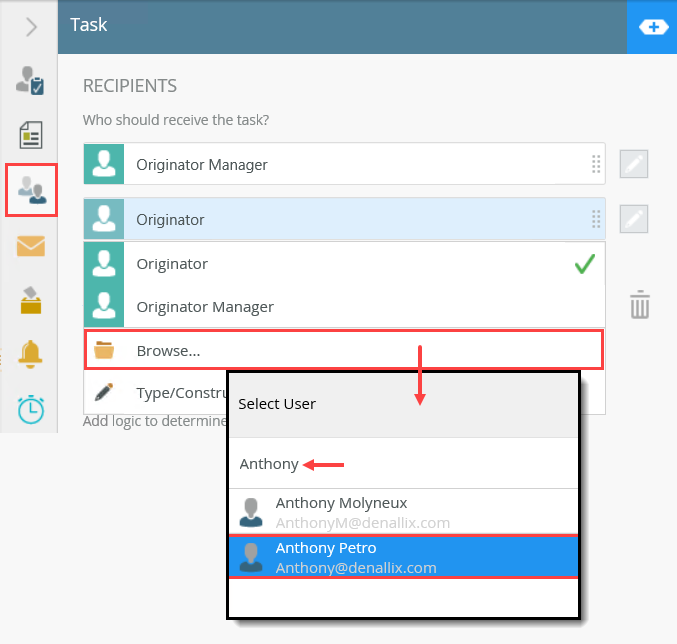Click the blue add button in the Task header
677x644 pixels.
pyautogui.click(x=652, y=27)
